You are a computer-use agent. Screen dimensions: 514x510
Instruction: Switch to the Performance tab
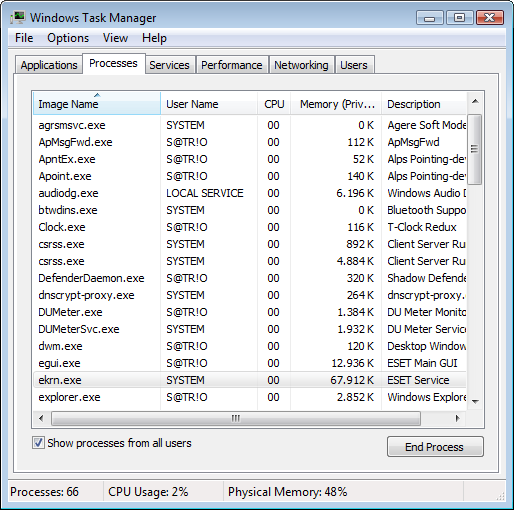tap(232, 65)
